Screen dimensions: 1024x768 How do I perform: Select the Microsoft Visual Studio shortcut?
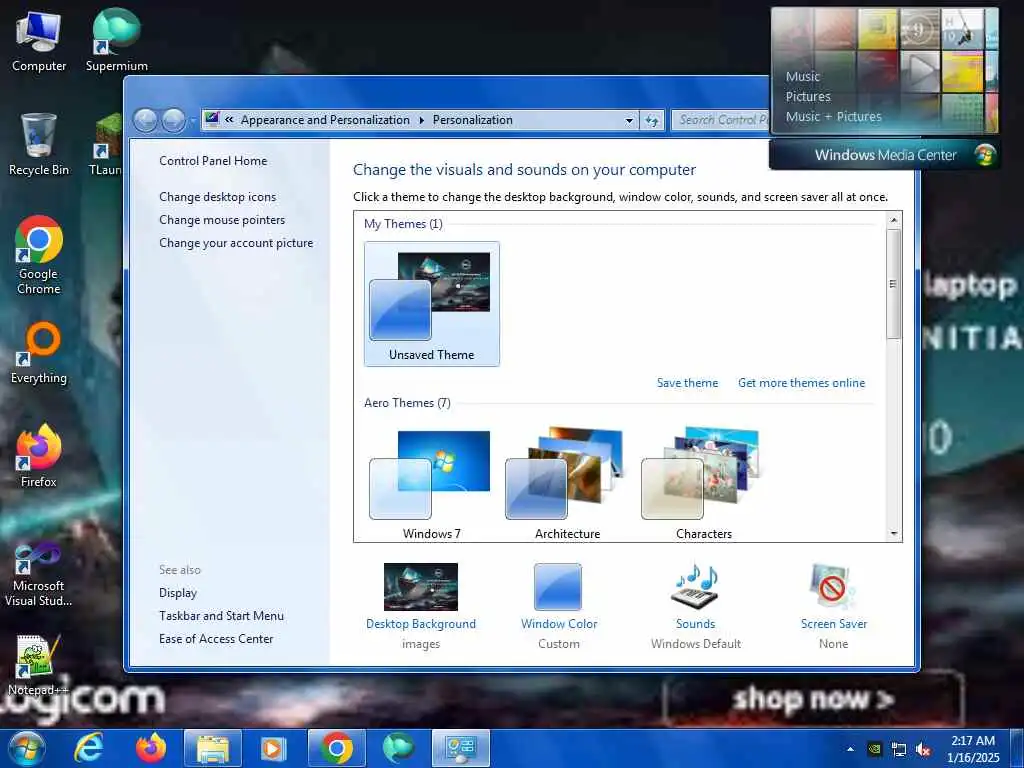point(39,575)
